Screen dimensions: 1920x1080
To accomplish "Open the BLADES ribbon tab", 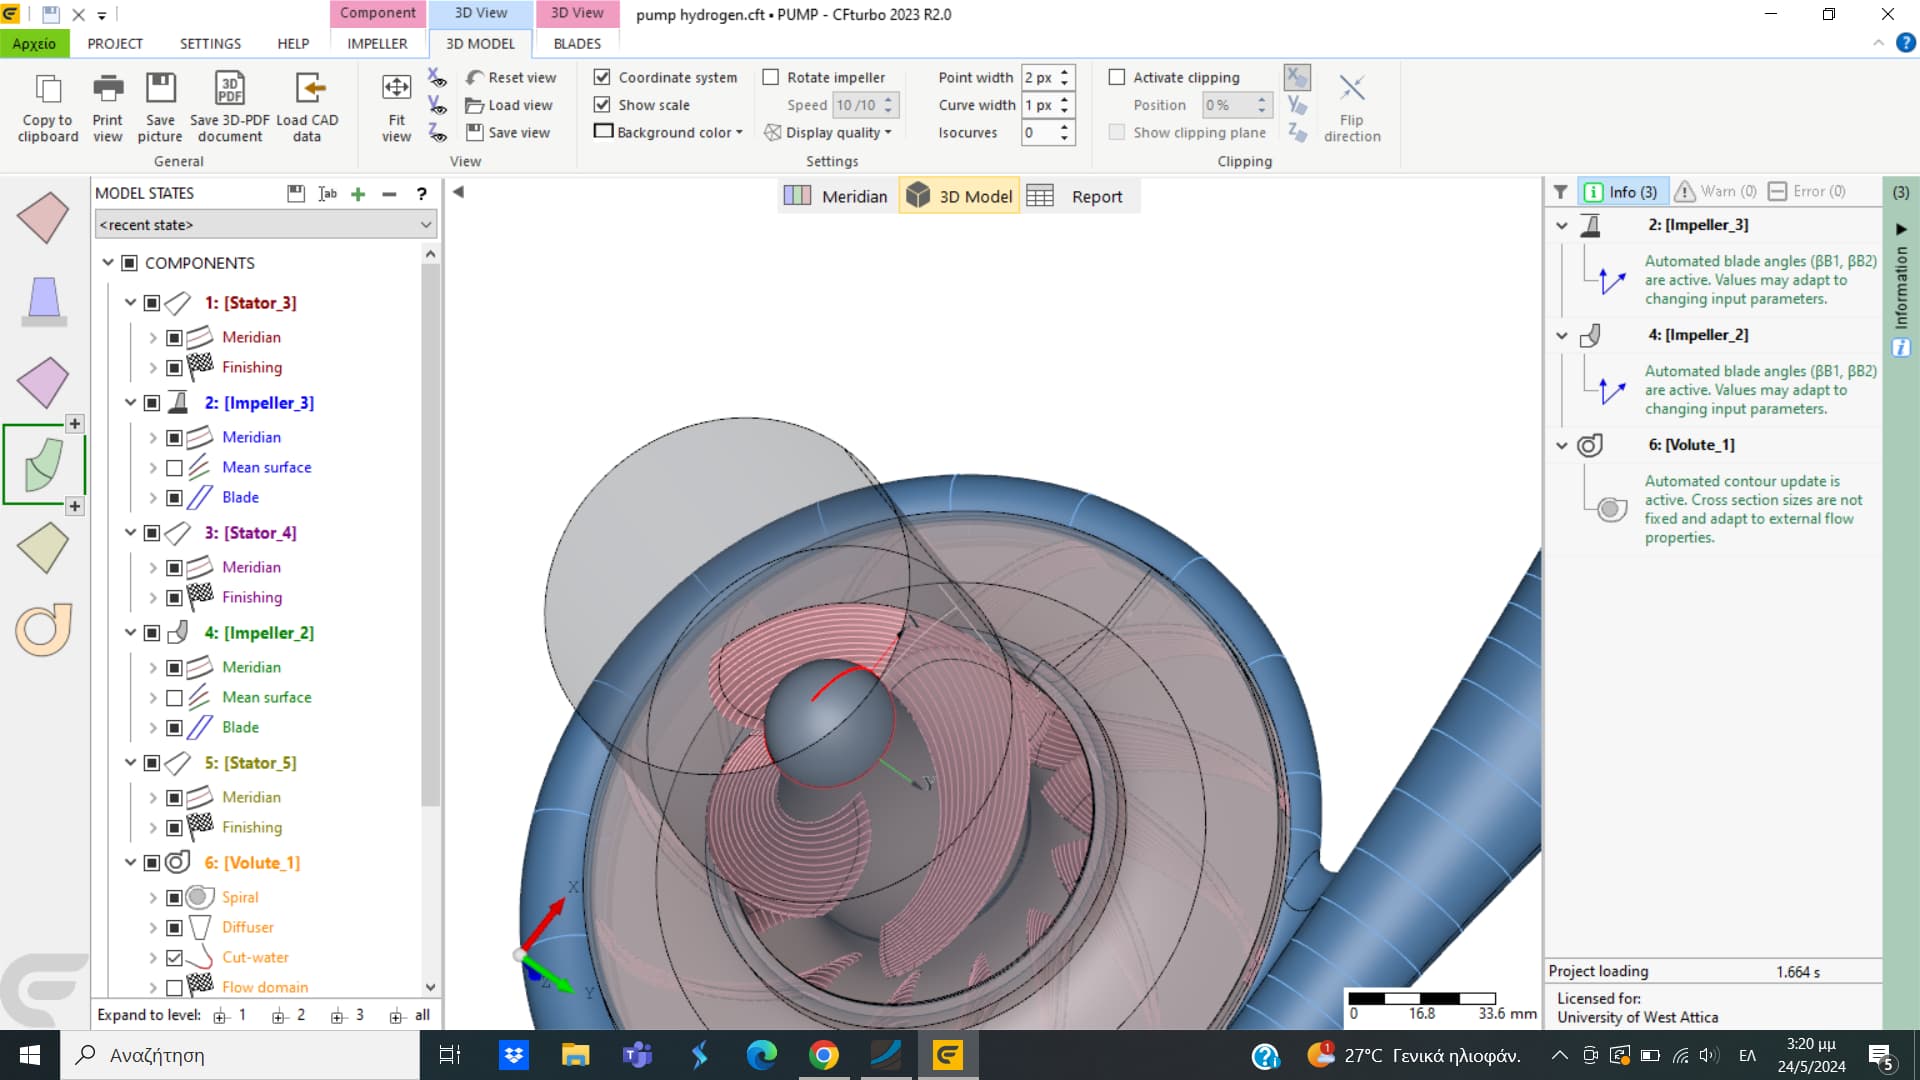I will 577,44.
